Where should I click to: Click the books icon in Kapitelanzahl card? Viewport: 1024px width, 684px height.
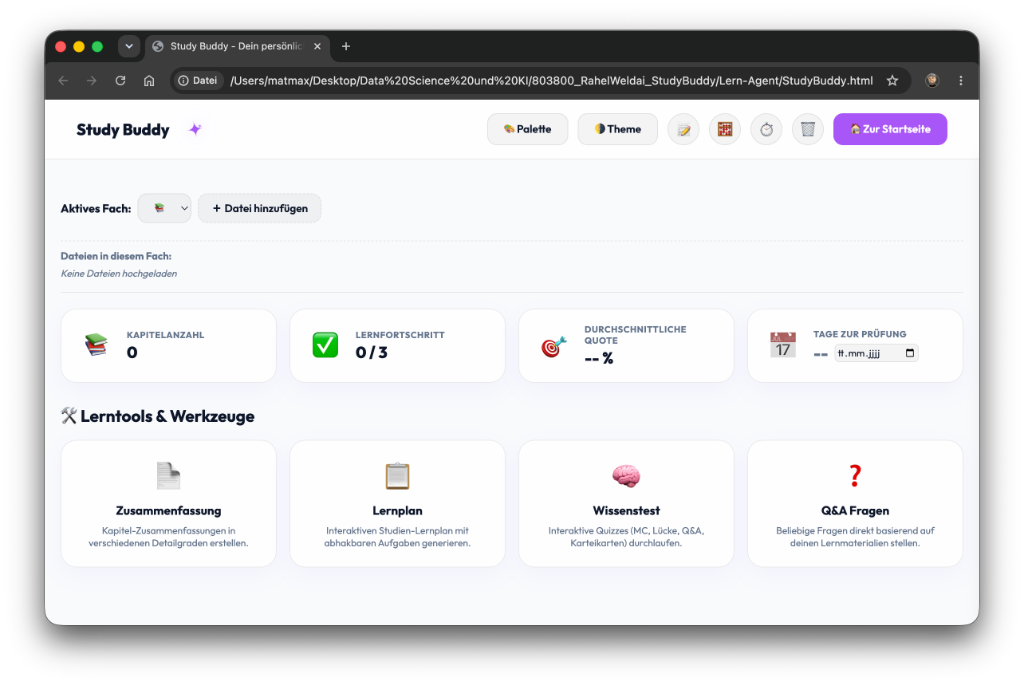coord(96,344)
